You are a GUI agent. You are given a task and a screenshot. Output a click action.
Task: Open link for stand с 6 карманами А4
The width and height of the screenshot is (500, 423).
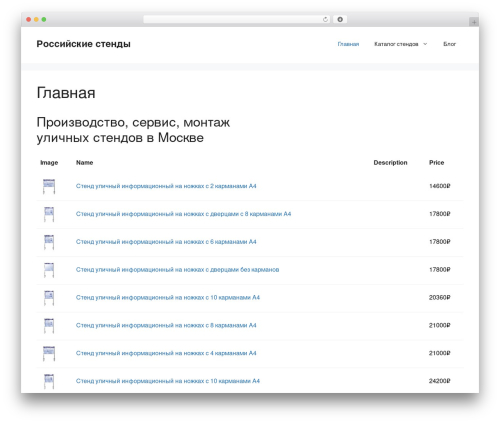(166, 242)
